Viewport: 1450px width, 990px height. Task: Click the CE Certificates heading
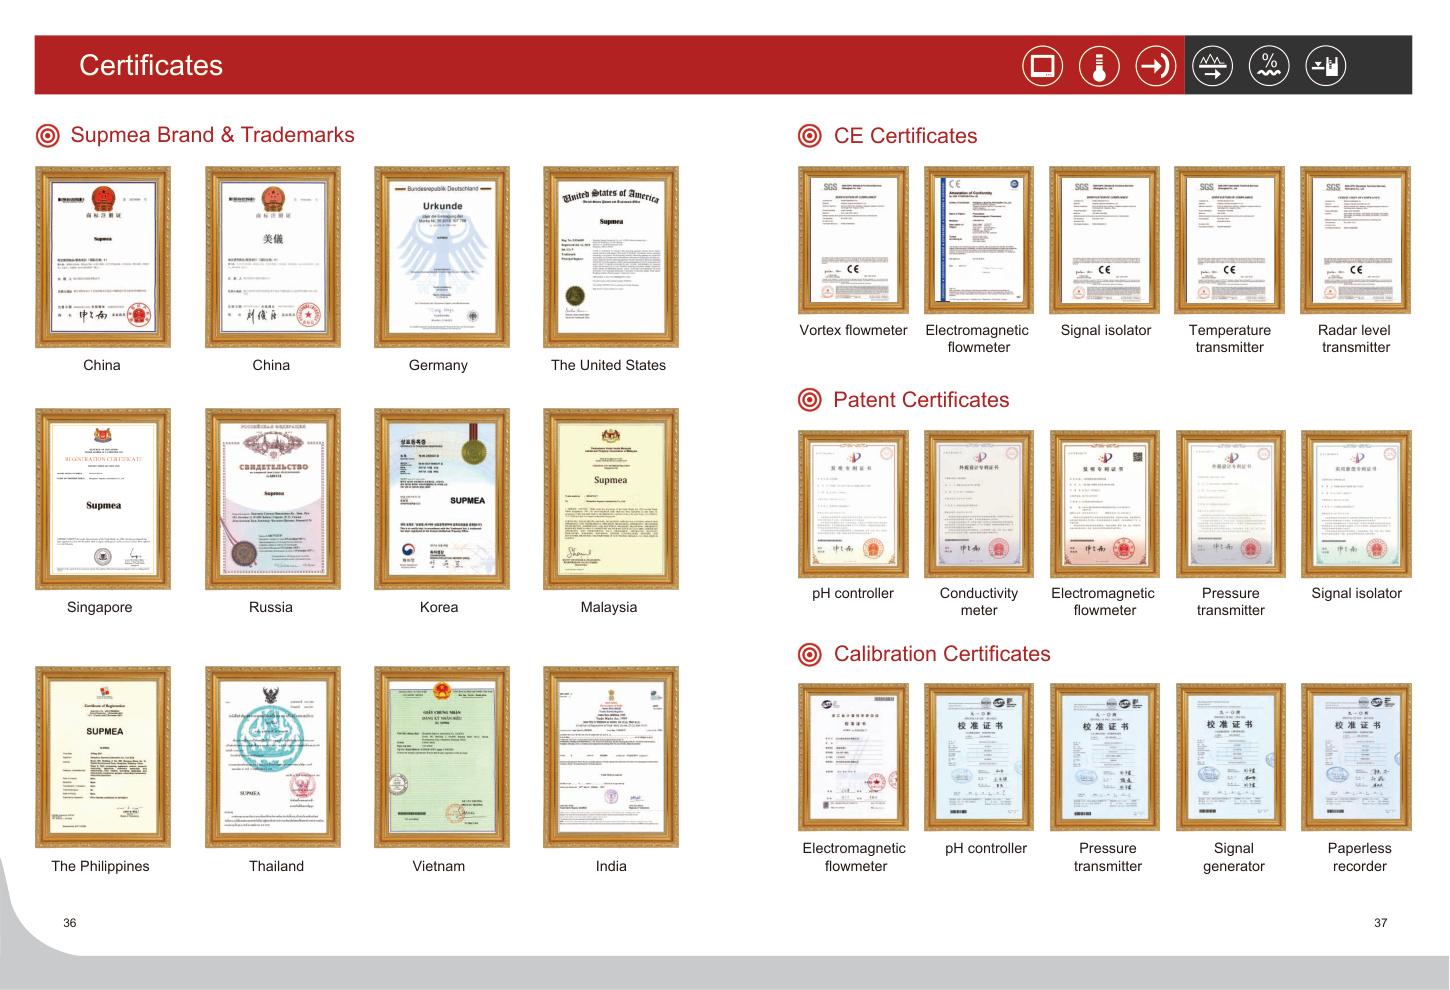[x=905, y=136]
